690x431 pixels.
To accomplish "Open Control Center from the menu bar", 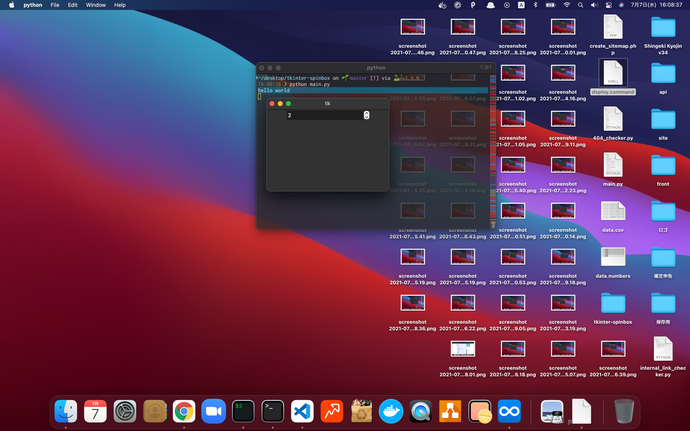I will (x=609, y=5).
